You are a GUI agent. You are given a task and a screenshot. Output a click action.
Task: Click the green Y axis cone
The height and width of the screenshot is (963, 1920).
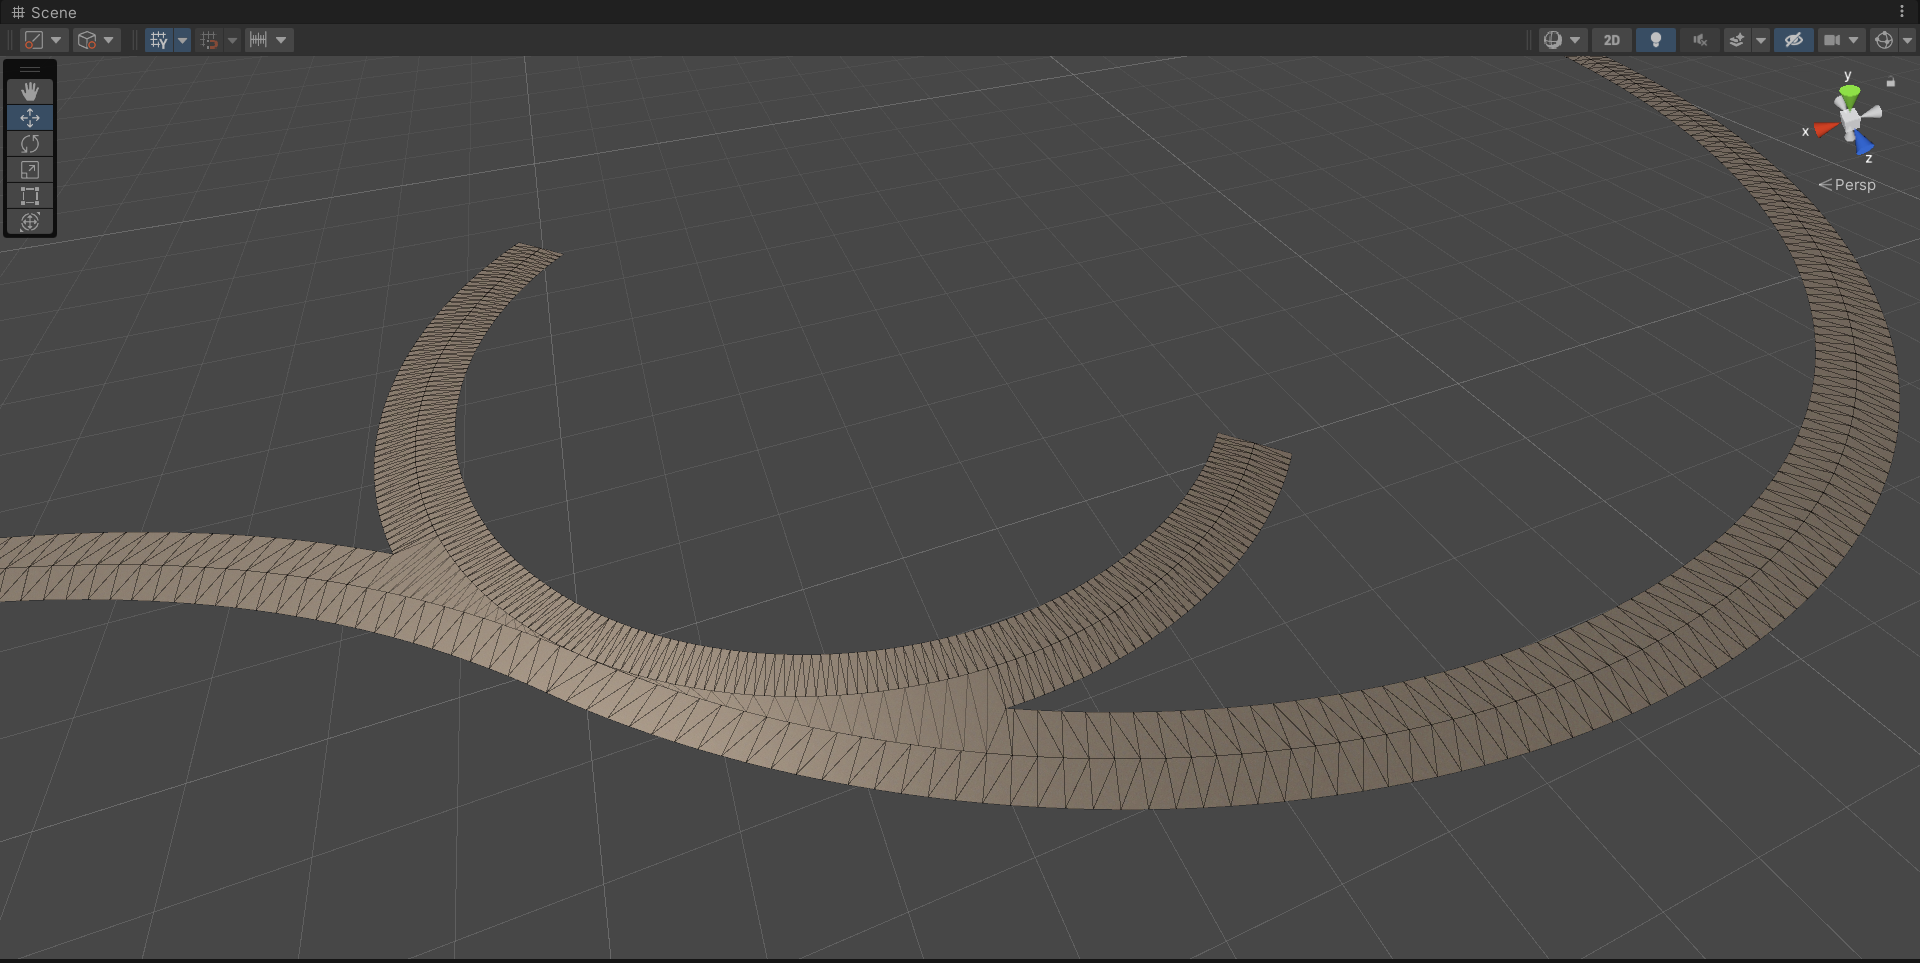click(x=1849, y=95)
